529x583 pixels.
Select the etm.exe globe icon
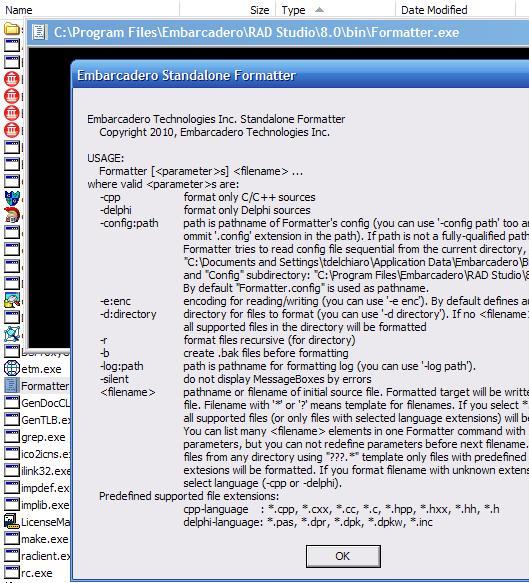(12, 368)
